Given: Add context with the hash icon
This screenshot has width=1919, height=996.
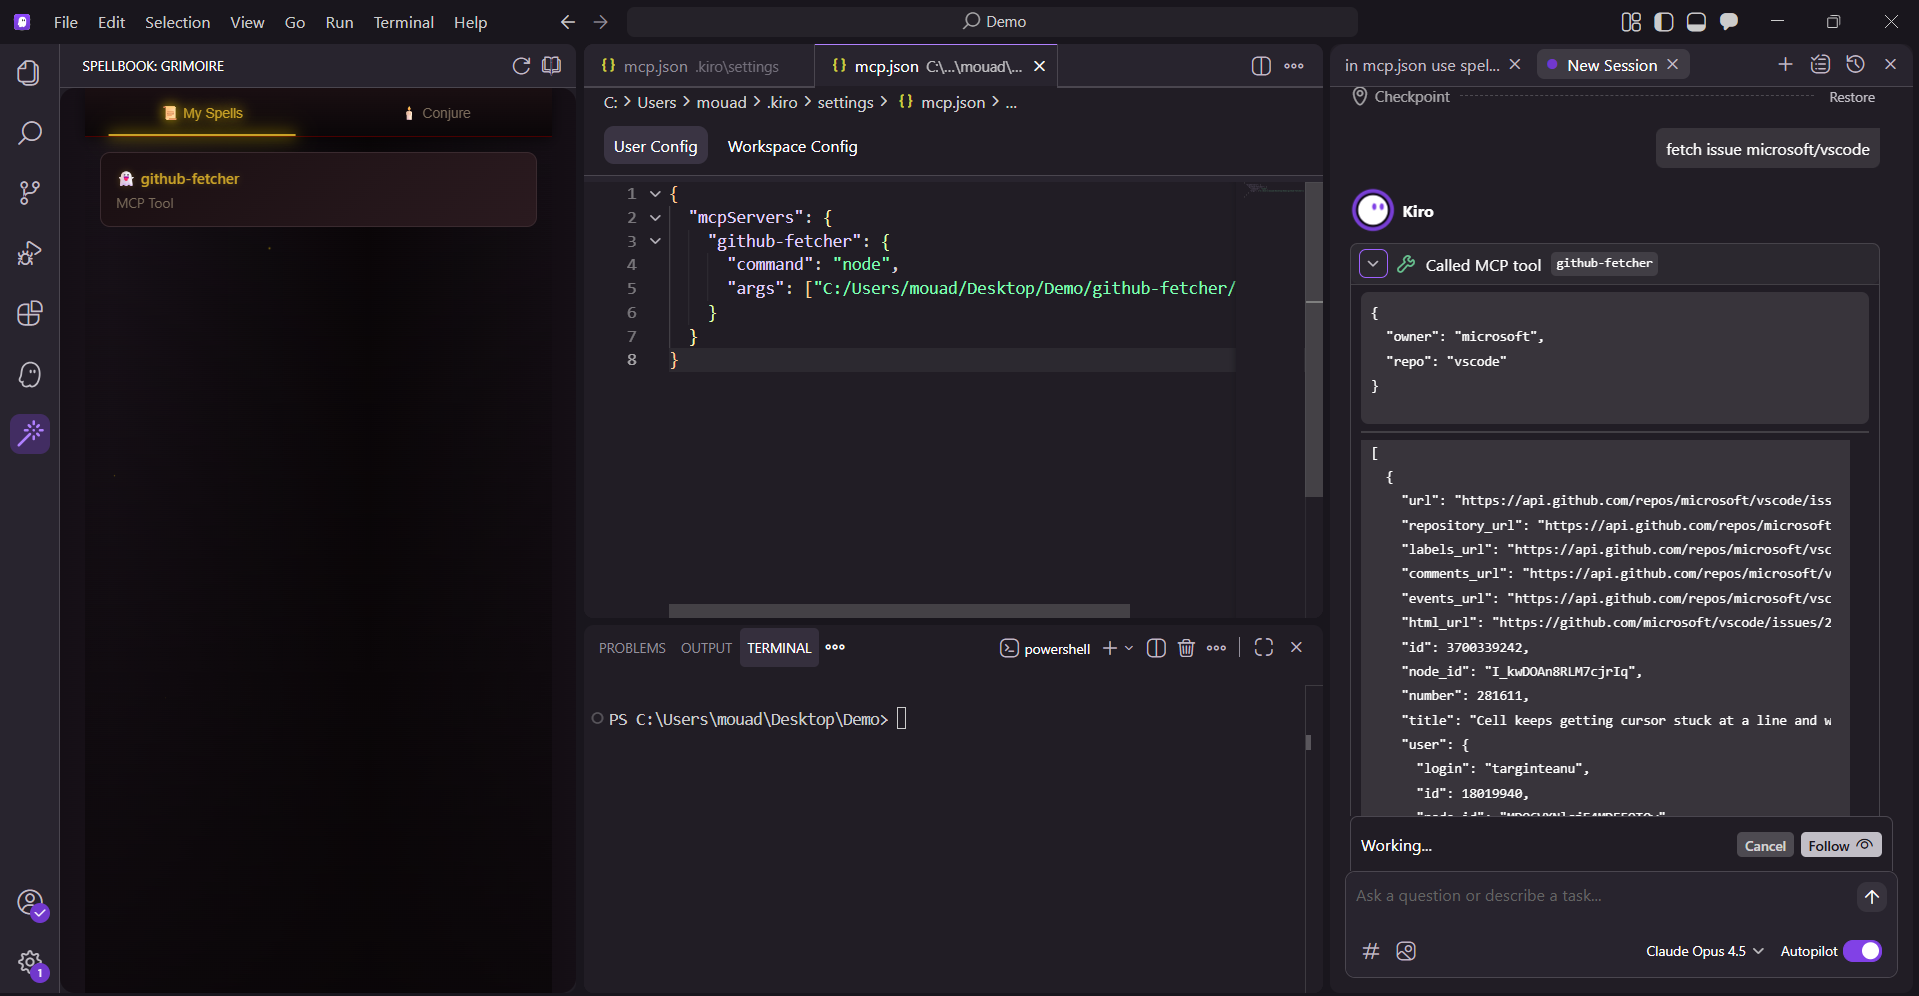Looking at the screenshot, I should tap(1371, 951).
